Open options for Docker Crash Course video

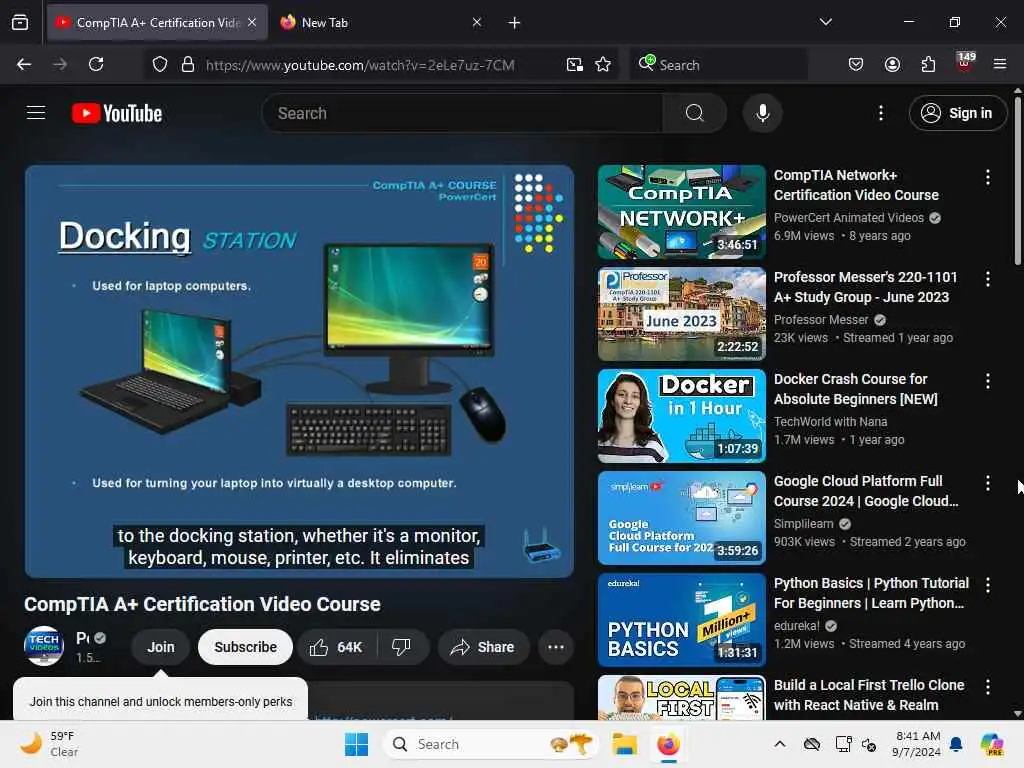pos(987,381)
